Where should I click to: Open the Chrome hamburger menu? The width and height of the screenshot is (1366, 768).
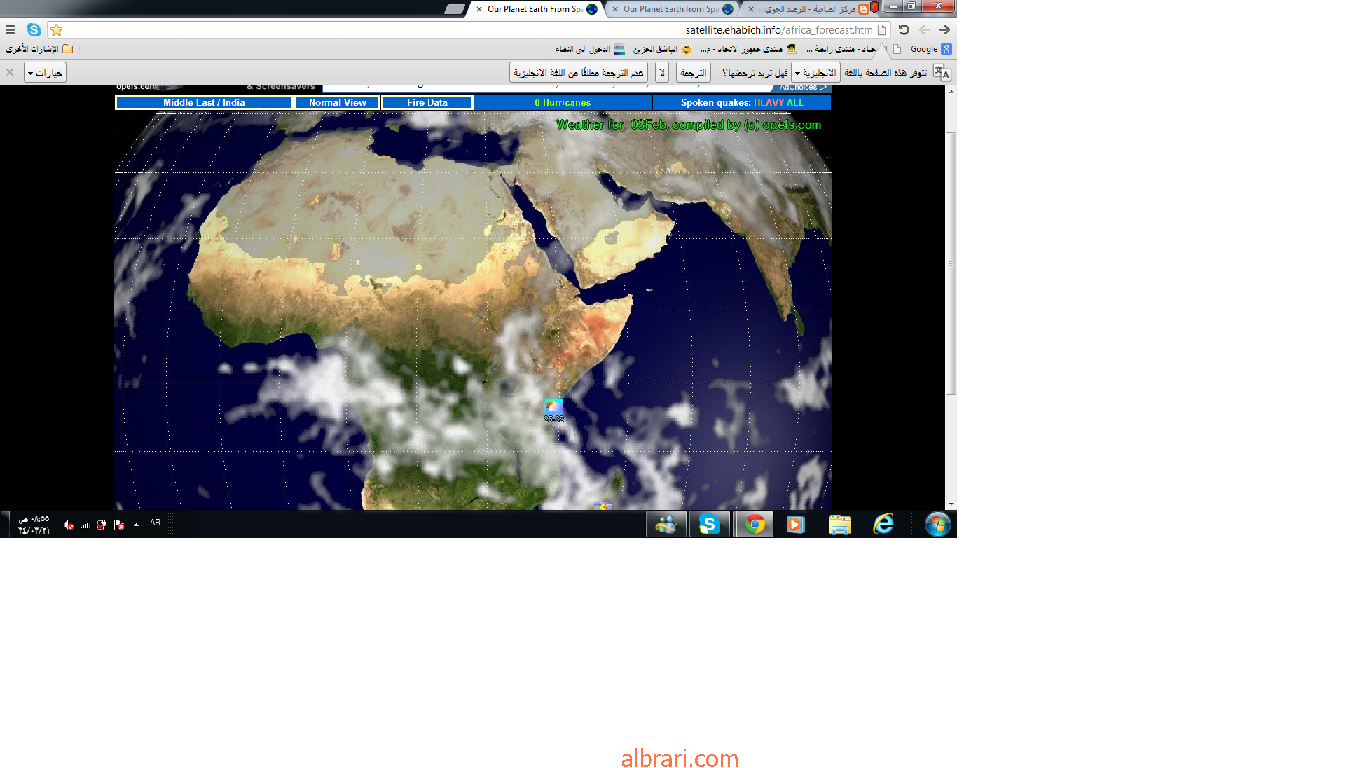coord(10,30)
